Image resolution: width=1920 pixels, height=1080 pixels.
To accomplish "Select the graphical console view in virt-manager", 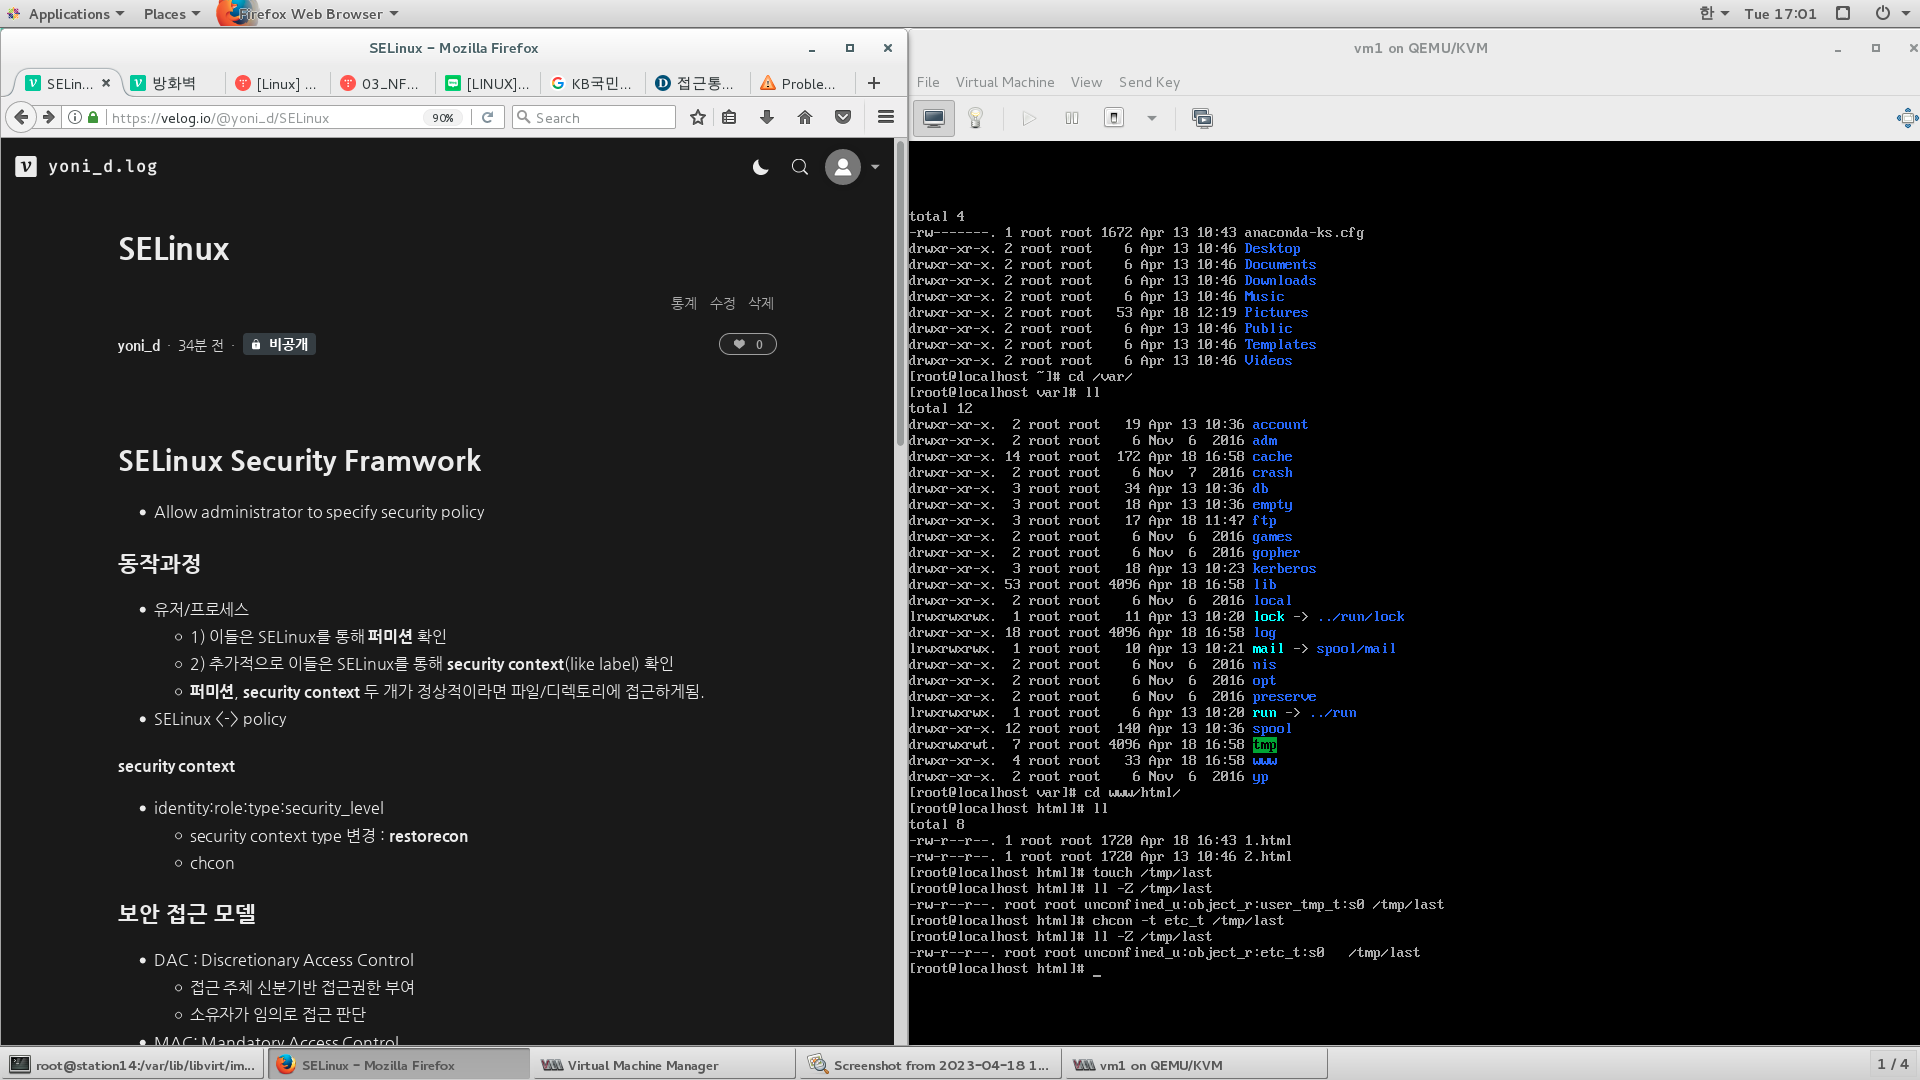I will tap(933, 117).
